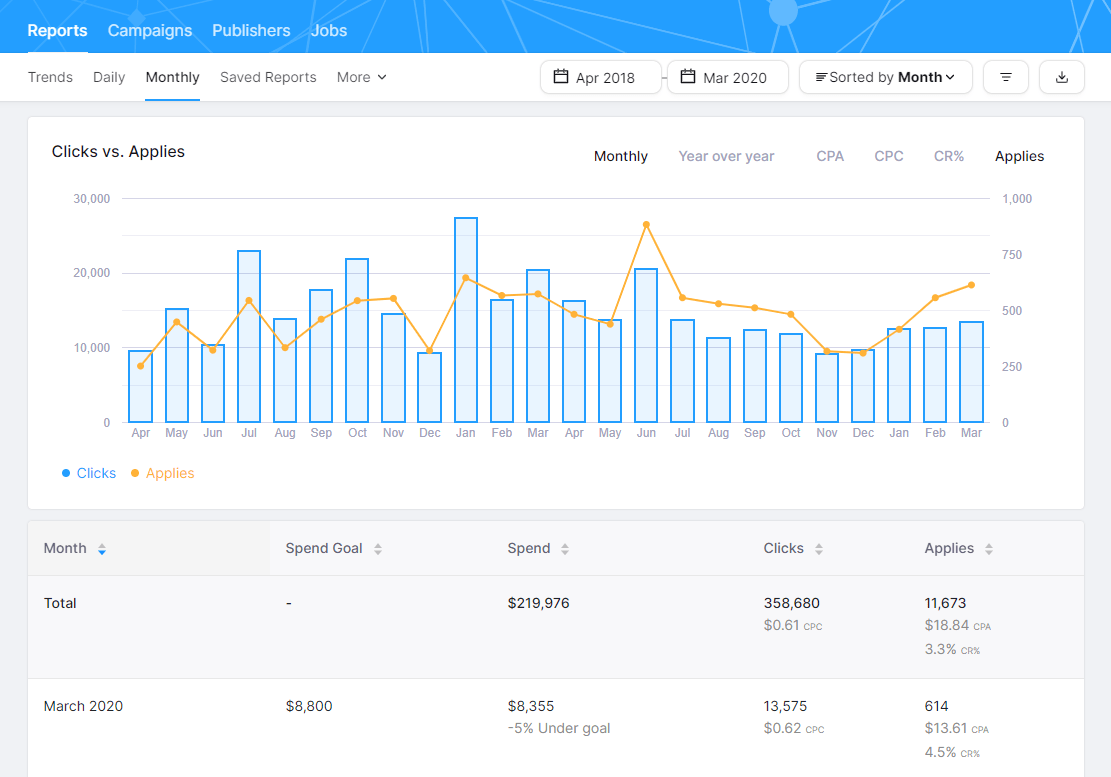Screen dimensions: 1111x777
Task: Click the sort lines icon in Sorted by button
Action: tap(822, 76)
